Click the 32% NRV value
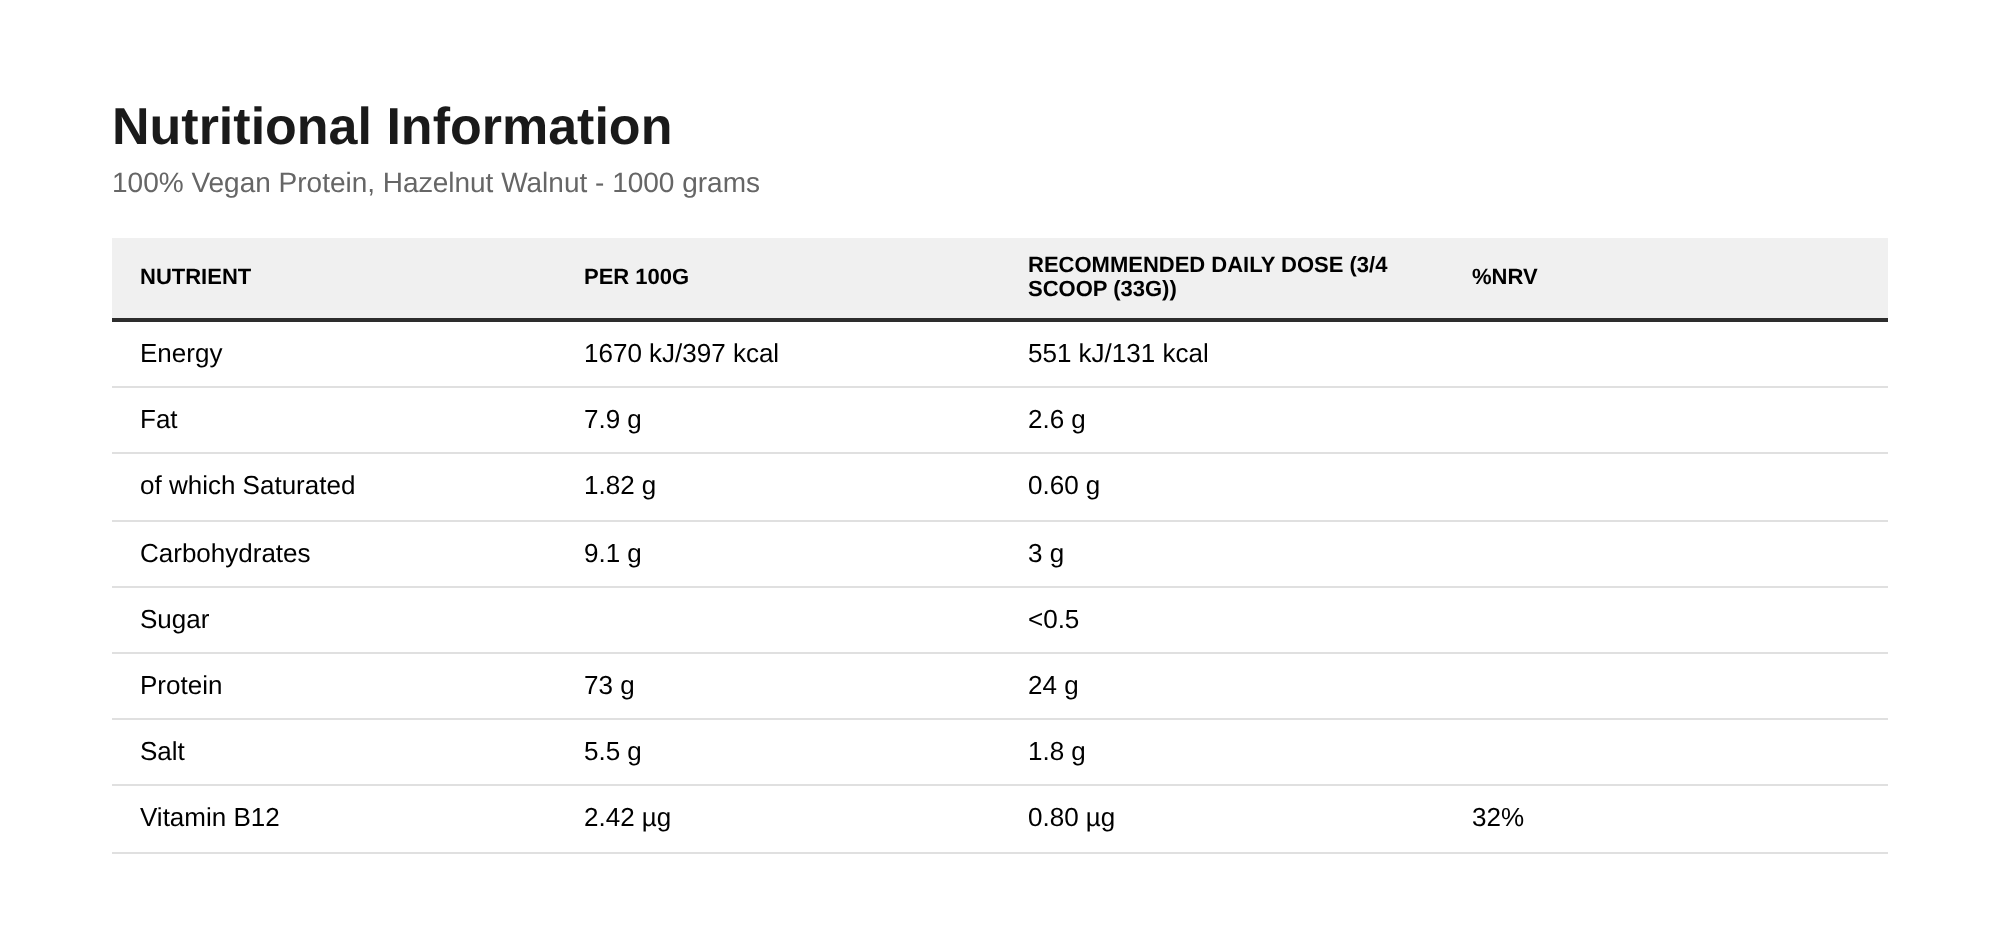2000x950 pixels. [x=1498, y=818]
